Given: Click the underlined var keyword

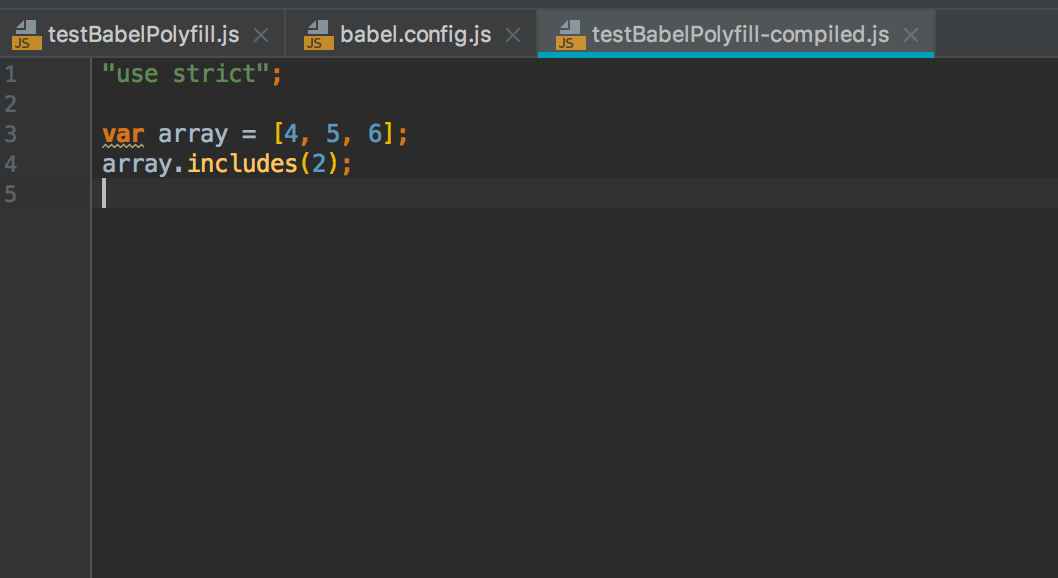Looking at the screenshot, I should tap(123, 134).
